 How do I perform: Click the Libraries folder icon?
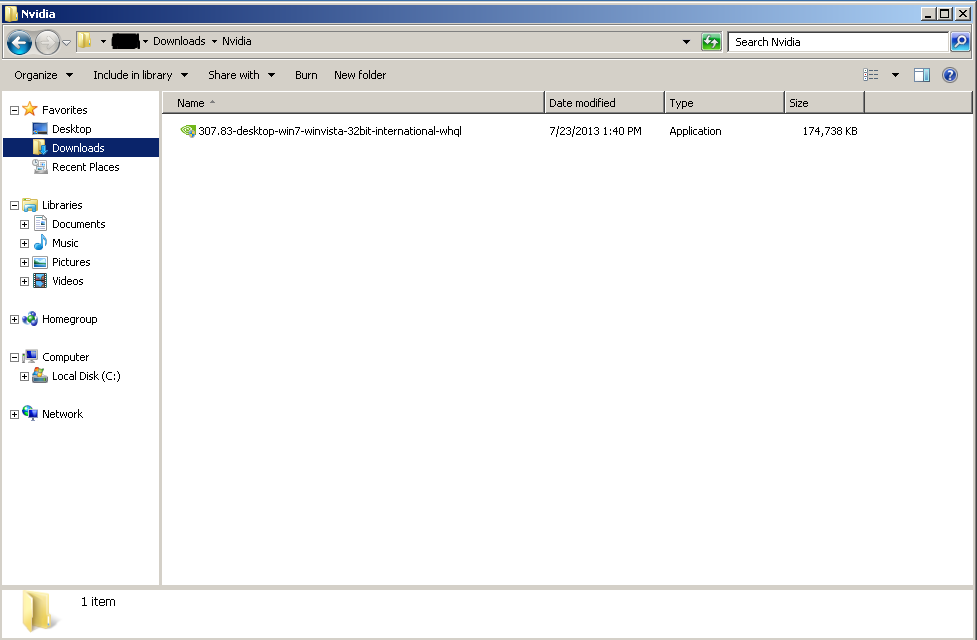click(x=30, y=204)
